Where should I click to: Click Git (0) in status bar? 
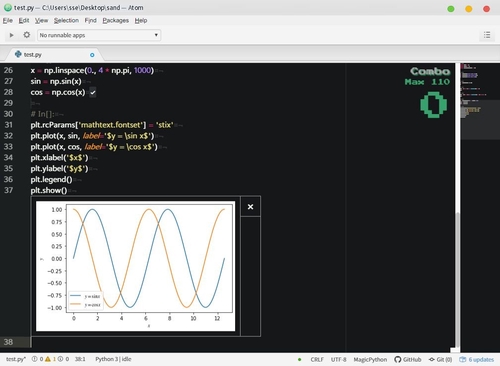[x=440, y=359]
